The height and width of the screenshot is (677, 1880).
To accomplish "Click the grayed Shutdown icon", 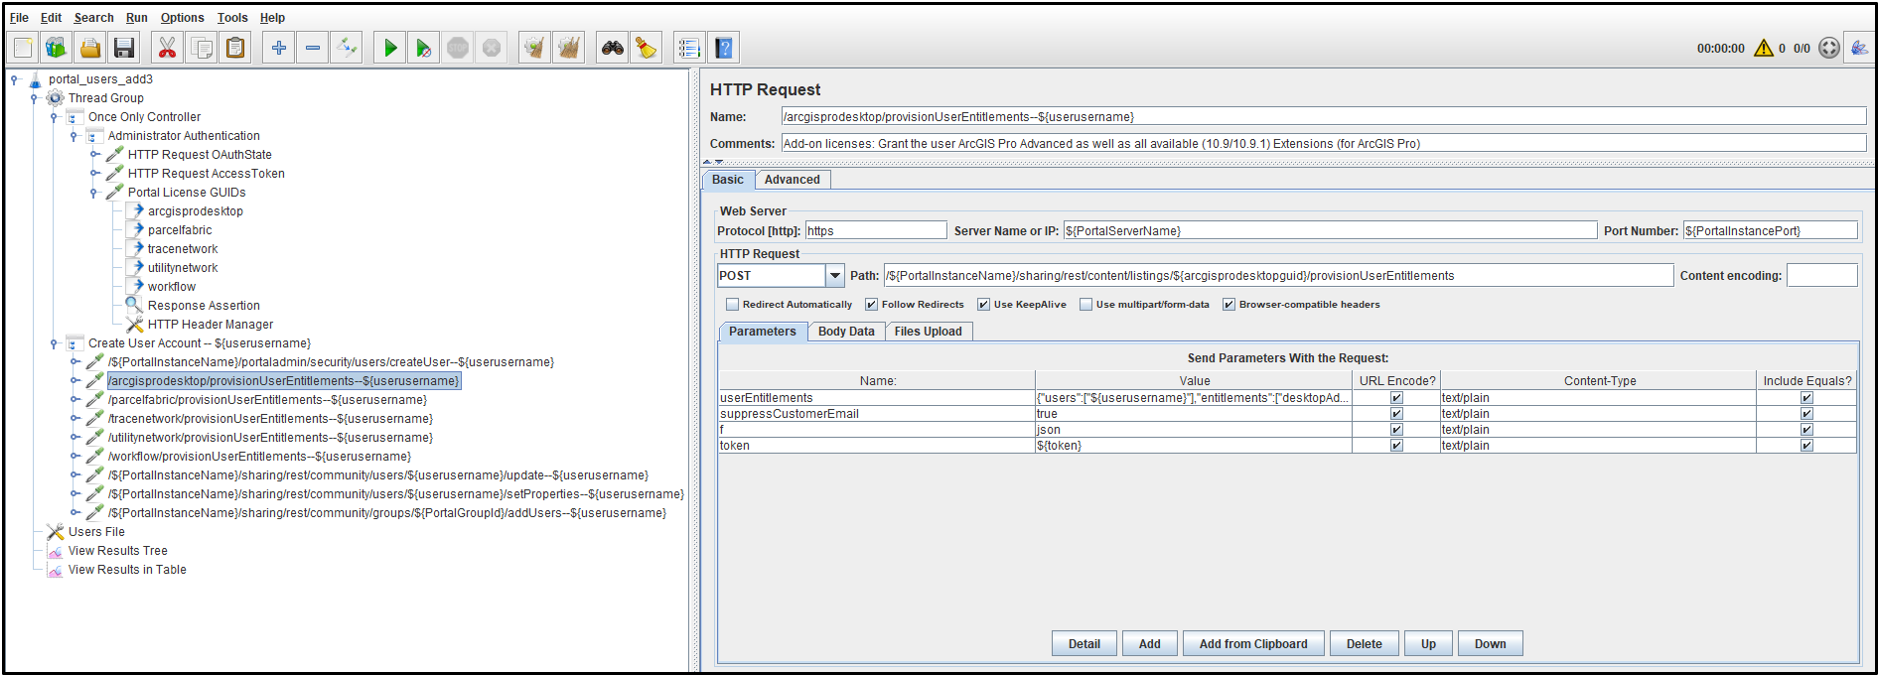I will [x=492, y=48].
